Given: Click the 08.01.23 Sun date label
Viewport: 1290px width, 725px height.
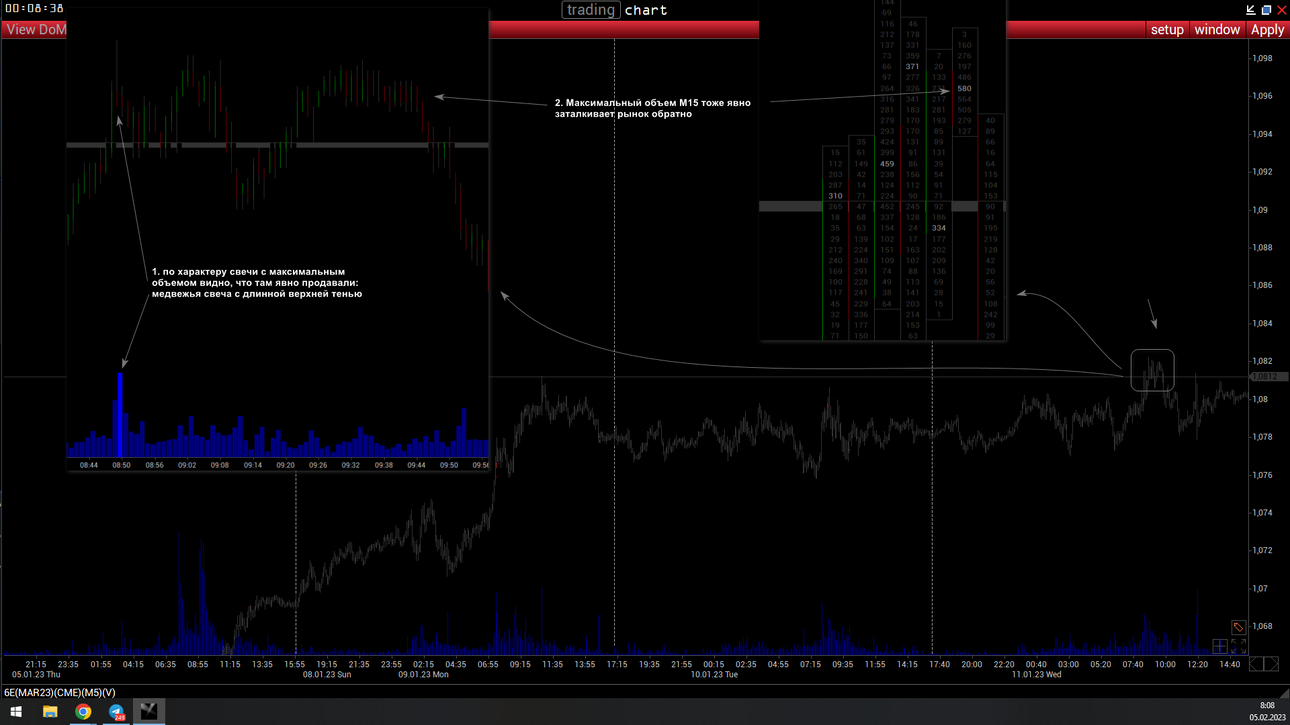Looking at the screenshot, I should pyautogui.click(x=327, y=675).
